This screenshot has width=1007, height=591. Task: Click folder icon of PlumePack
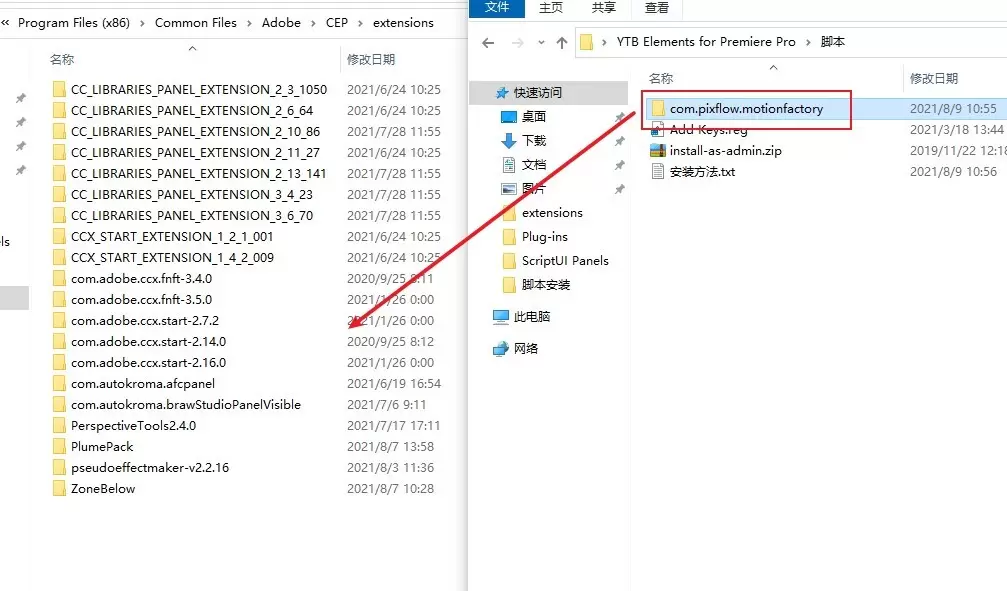(x=59, y=447)
